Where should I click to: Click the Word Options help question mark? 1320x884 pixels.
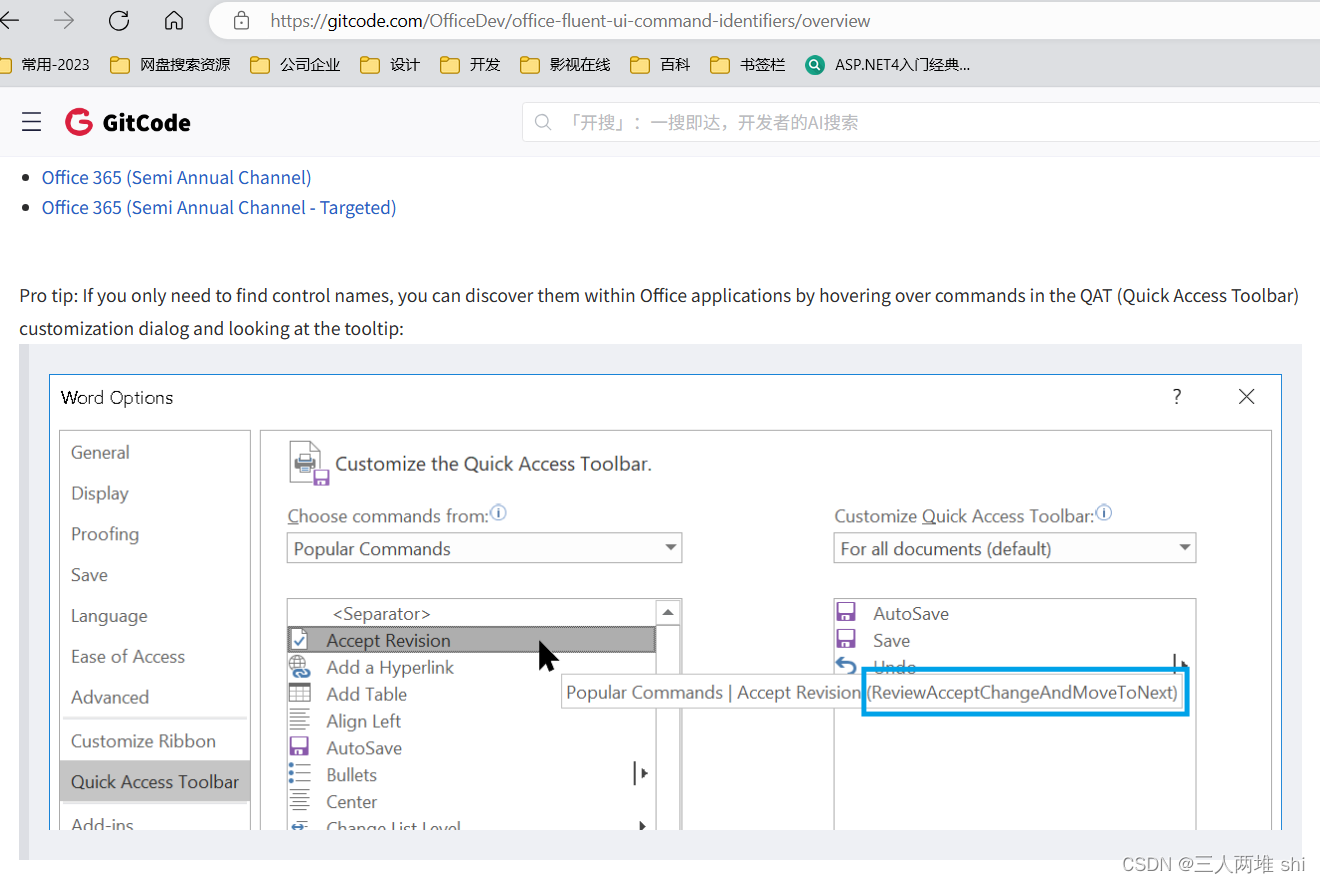point(1177,396)
